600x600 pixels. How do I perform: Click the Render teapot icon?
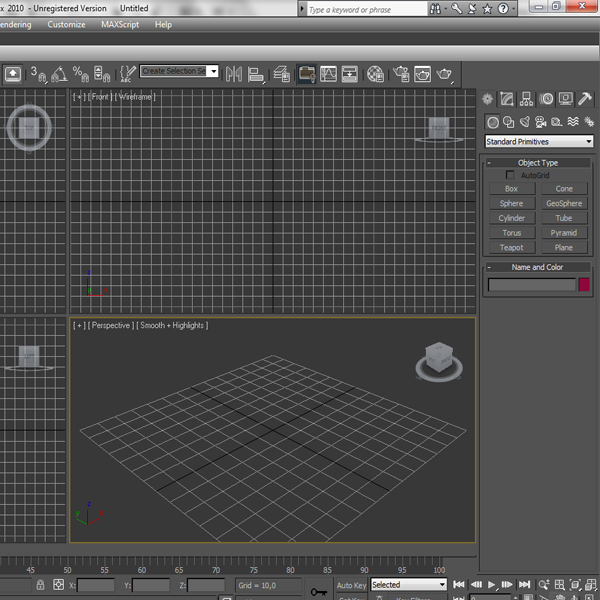[x=445, y=74]
